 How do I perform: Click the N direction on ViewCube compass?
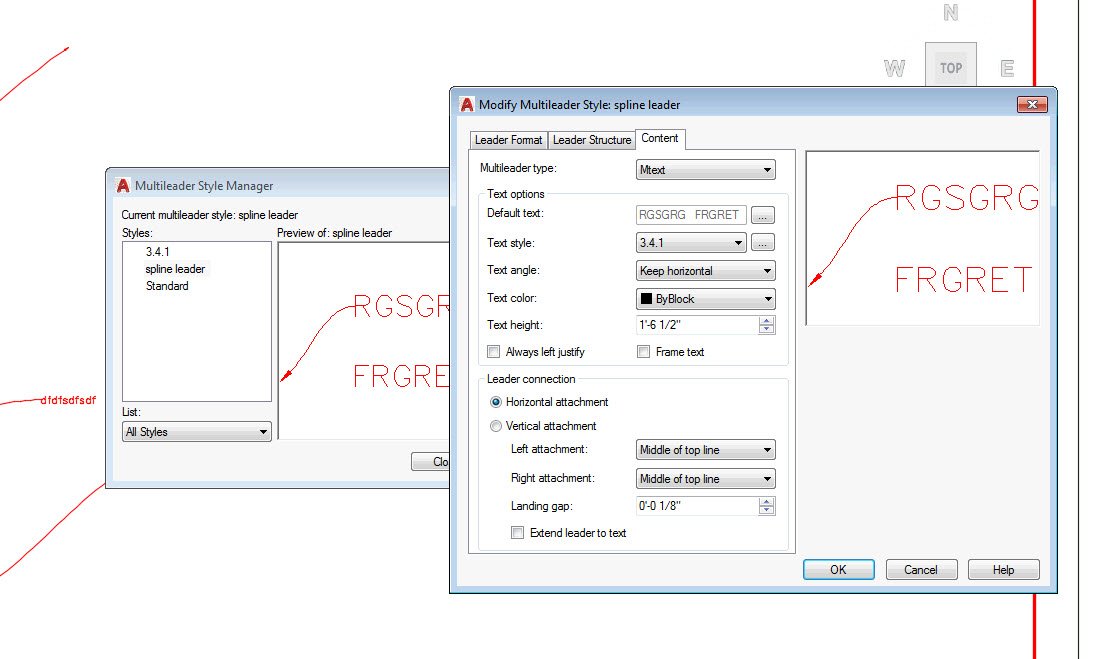(951, 13)
